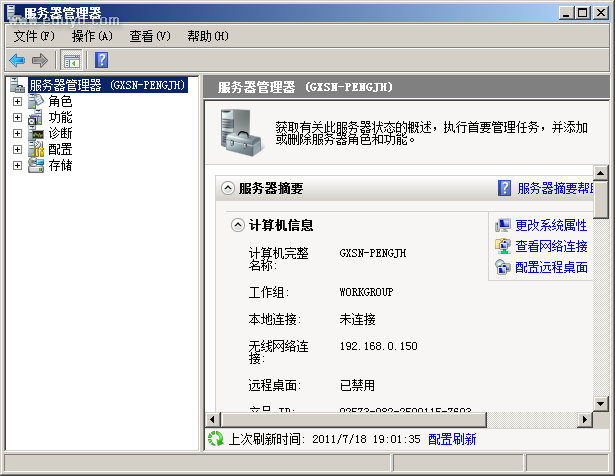The width and height of the screenshot is (615, 476).
Task: Click the blue help toolbar icon
Action: pyautogui.click(x=101, y=60)
